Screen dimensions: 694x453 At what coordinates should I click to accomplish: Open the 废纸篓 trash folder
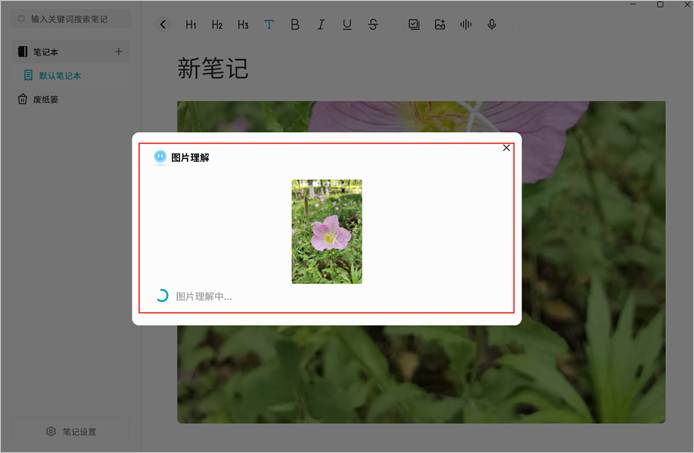pos(47,99)
